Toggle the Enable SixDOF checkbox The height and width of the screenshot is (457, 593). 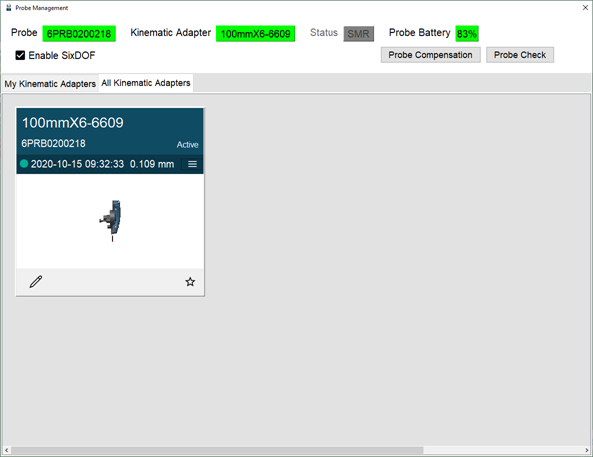point(20,55)
